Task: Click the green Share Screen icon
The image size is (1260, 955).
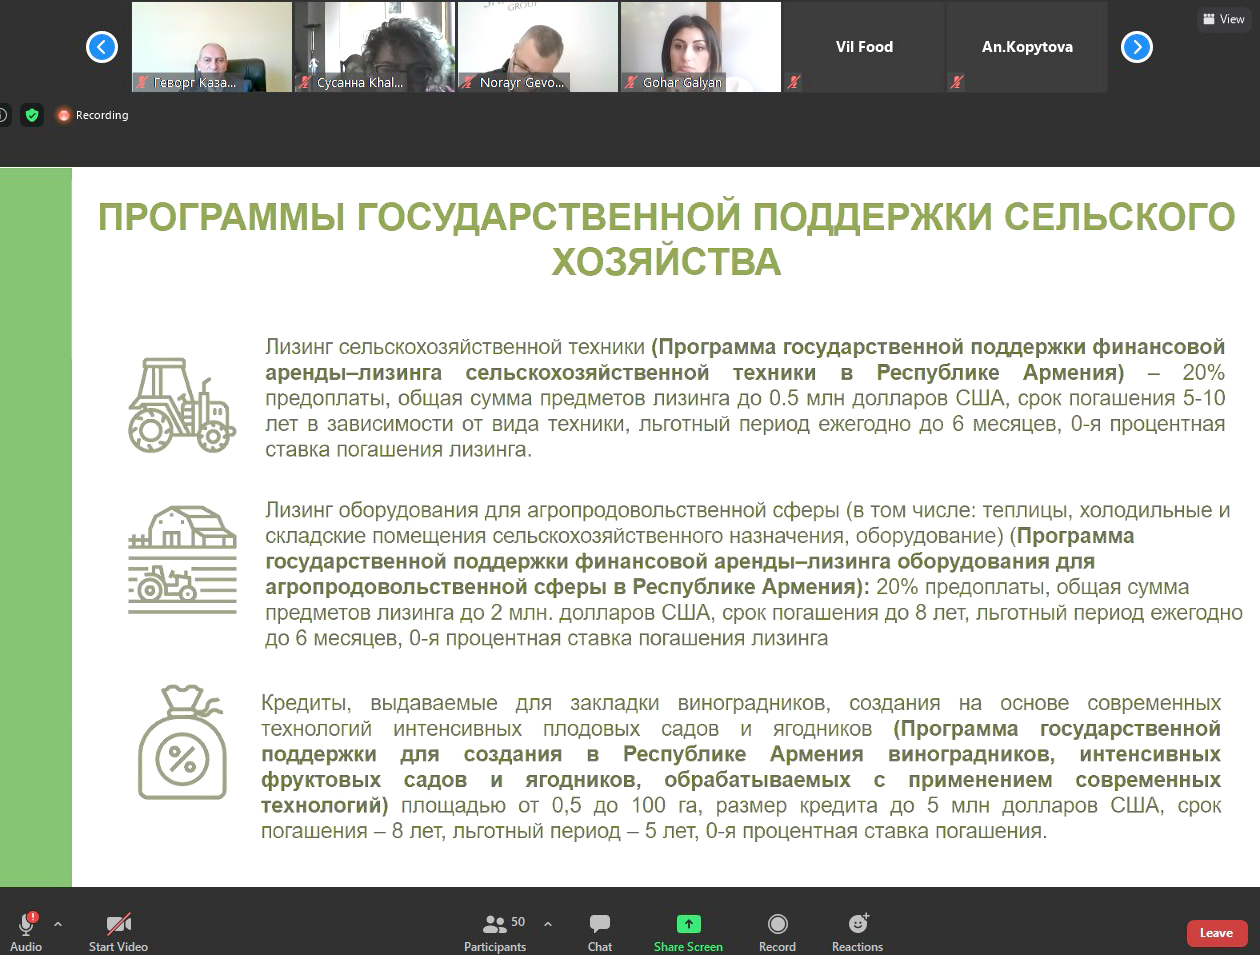Action: point(688,924)
